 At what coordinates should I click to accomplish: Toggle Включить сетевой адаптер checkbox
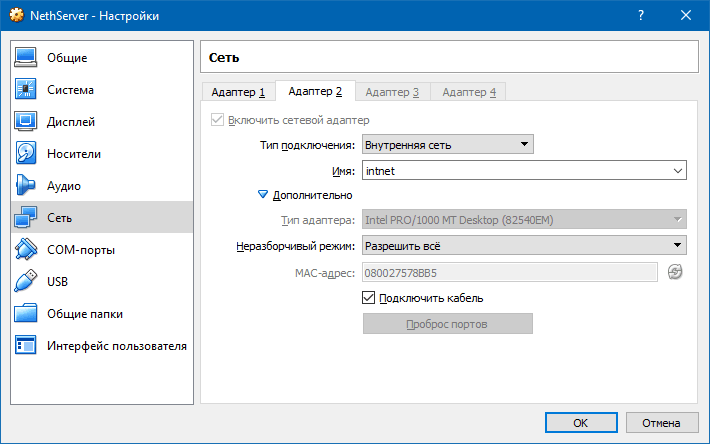(x=217, y=120)
